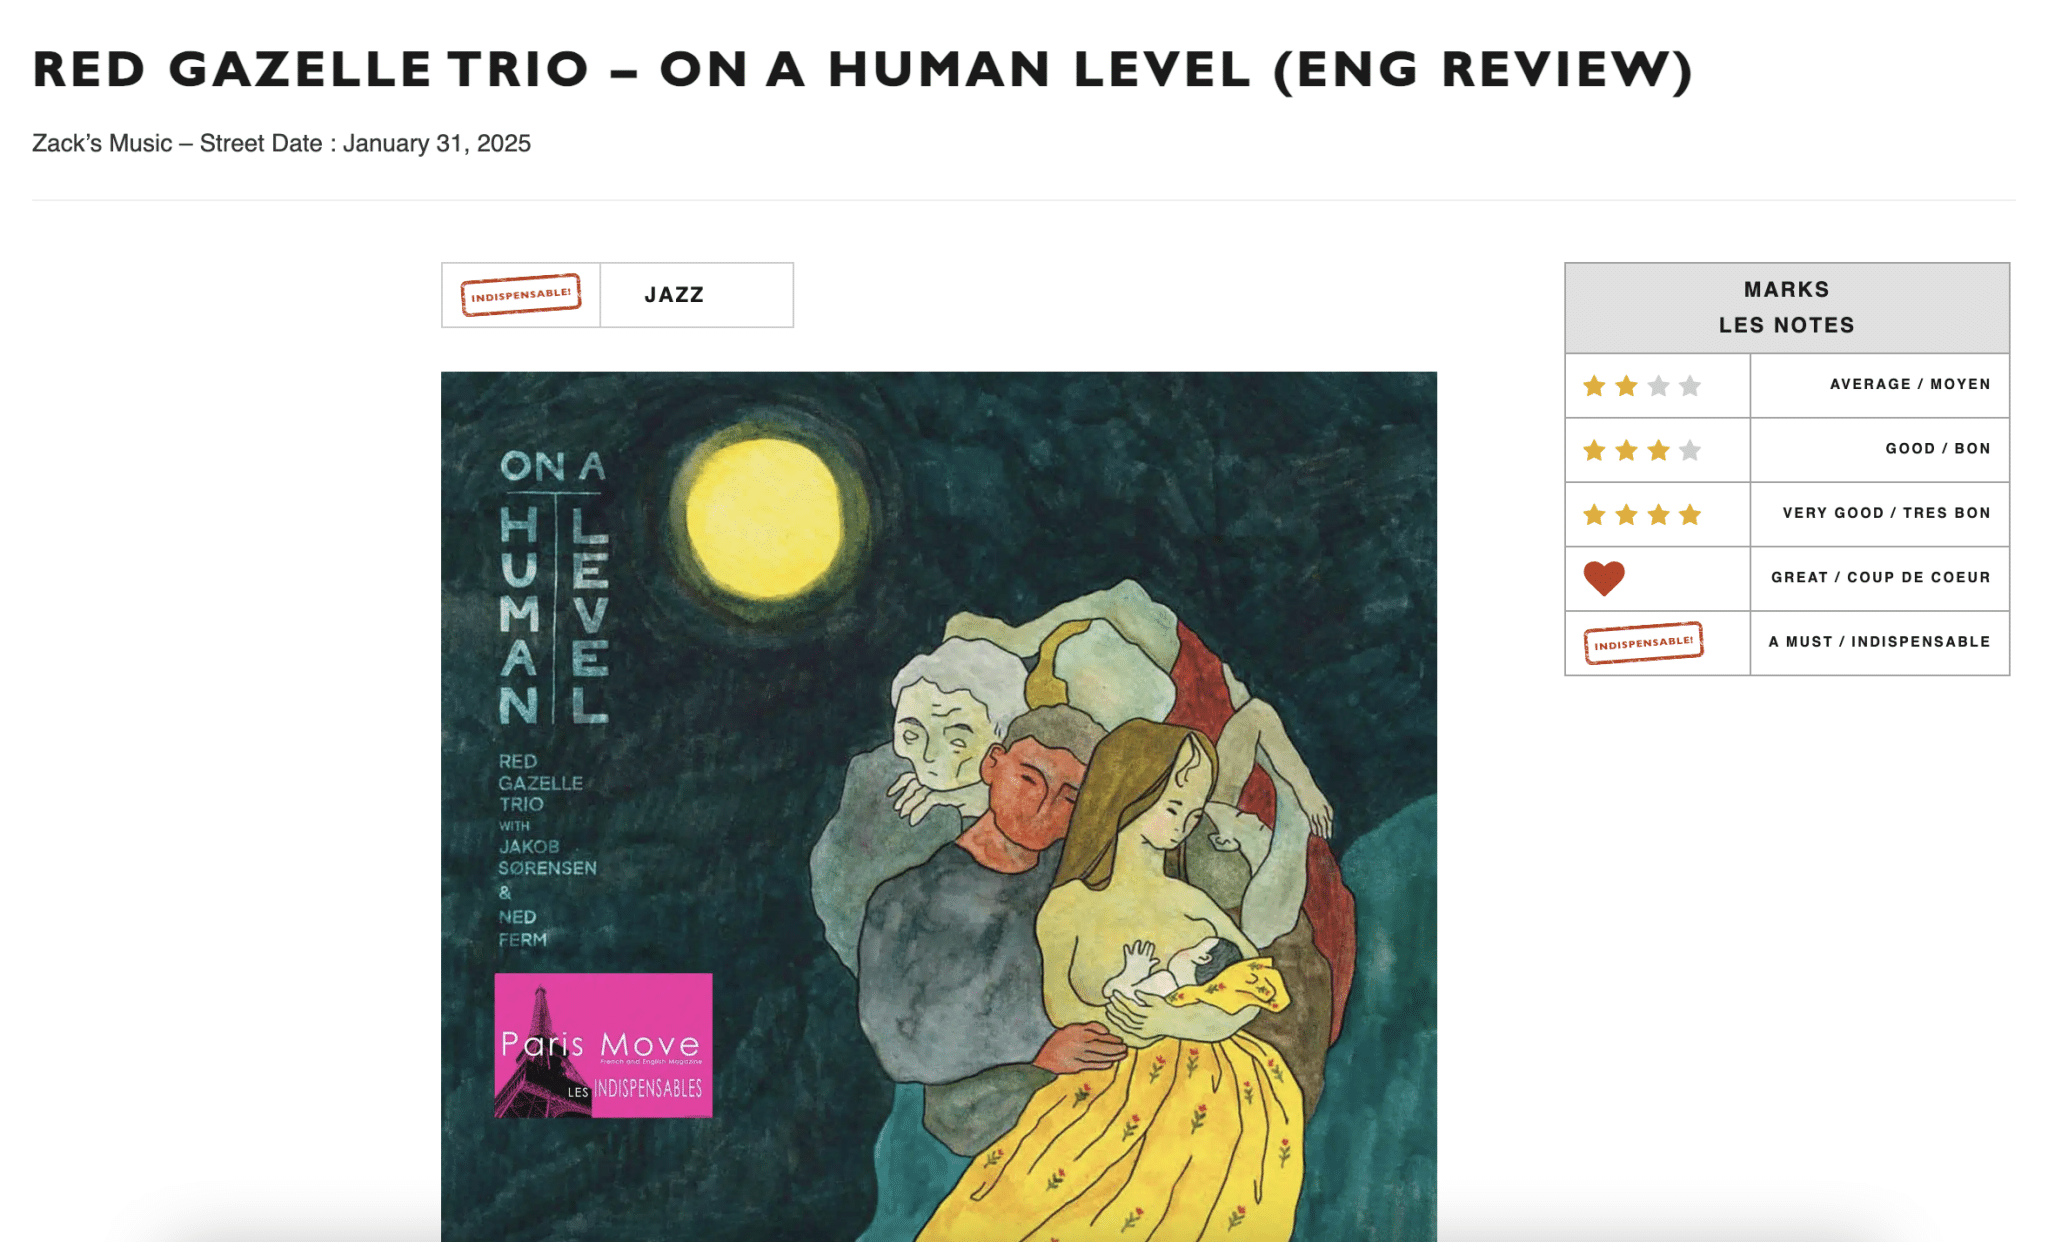Click the 'Good / Bon' label
2048x1242 pixels.
tap(1938, 448)
